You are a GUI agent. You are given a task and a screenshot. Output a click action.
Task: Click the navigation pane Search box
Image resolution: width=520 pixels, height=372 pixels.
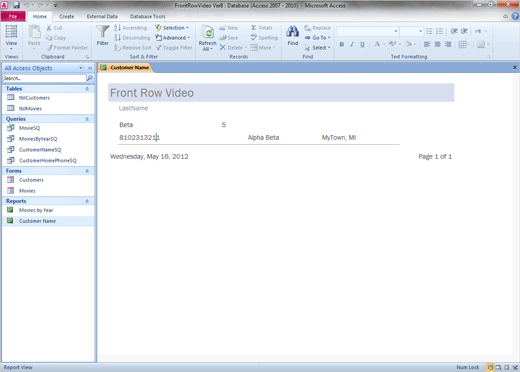(44, 78)
